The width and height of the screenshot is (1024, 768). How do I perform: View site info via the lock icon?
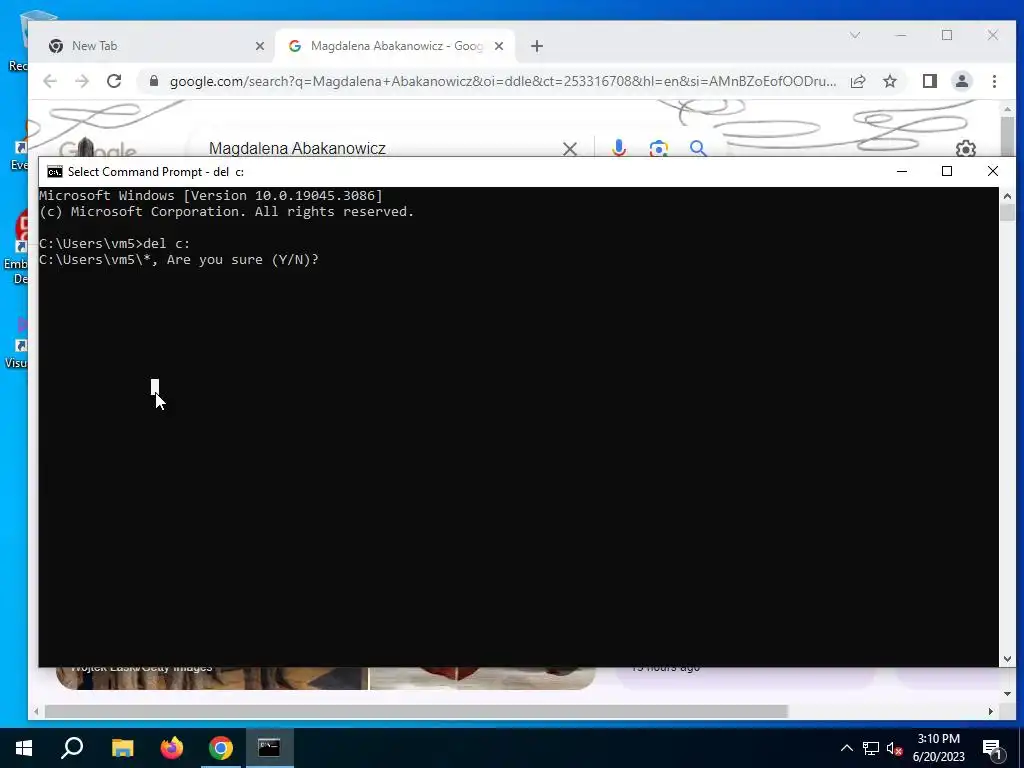(x=154, y=81)
